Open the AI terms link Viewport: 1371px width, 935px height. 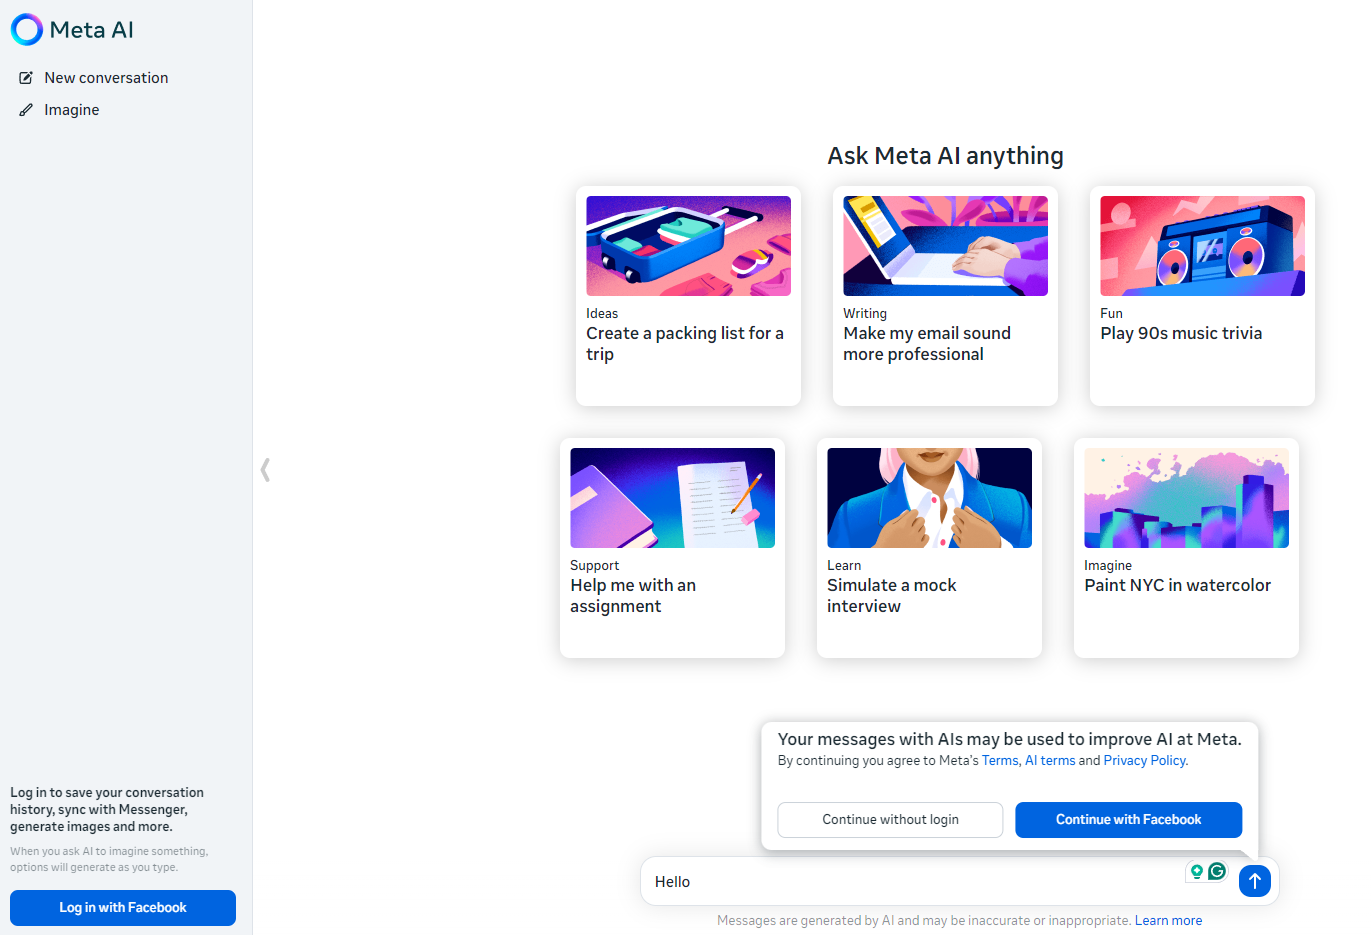point(1050,761)
